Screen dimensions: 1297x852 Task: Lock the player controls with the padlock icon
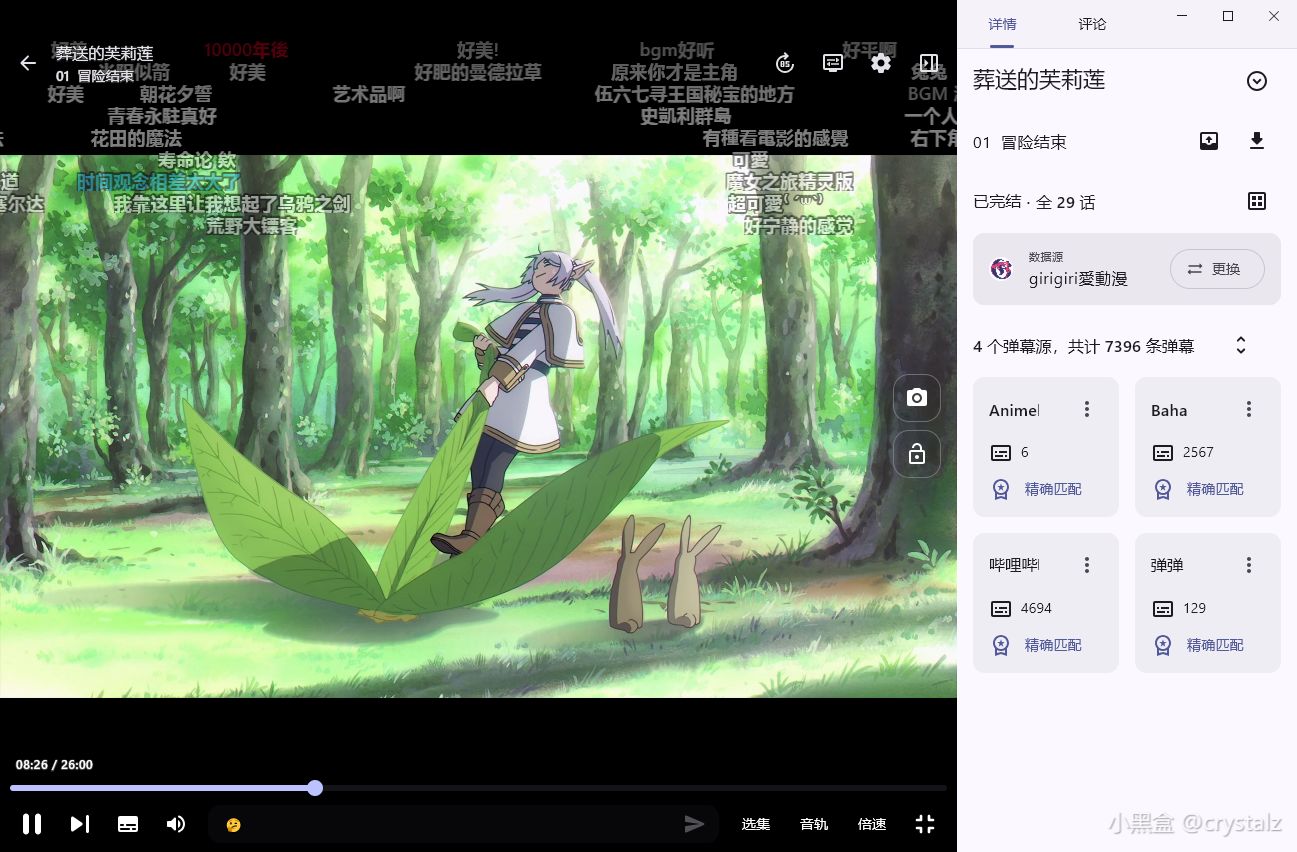click(917, 455)
